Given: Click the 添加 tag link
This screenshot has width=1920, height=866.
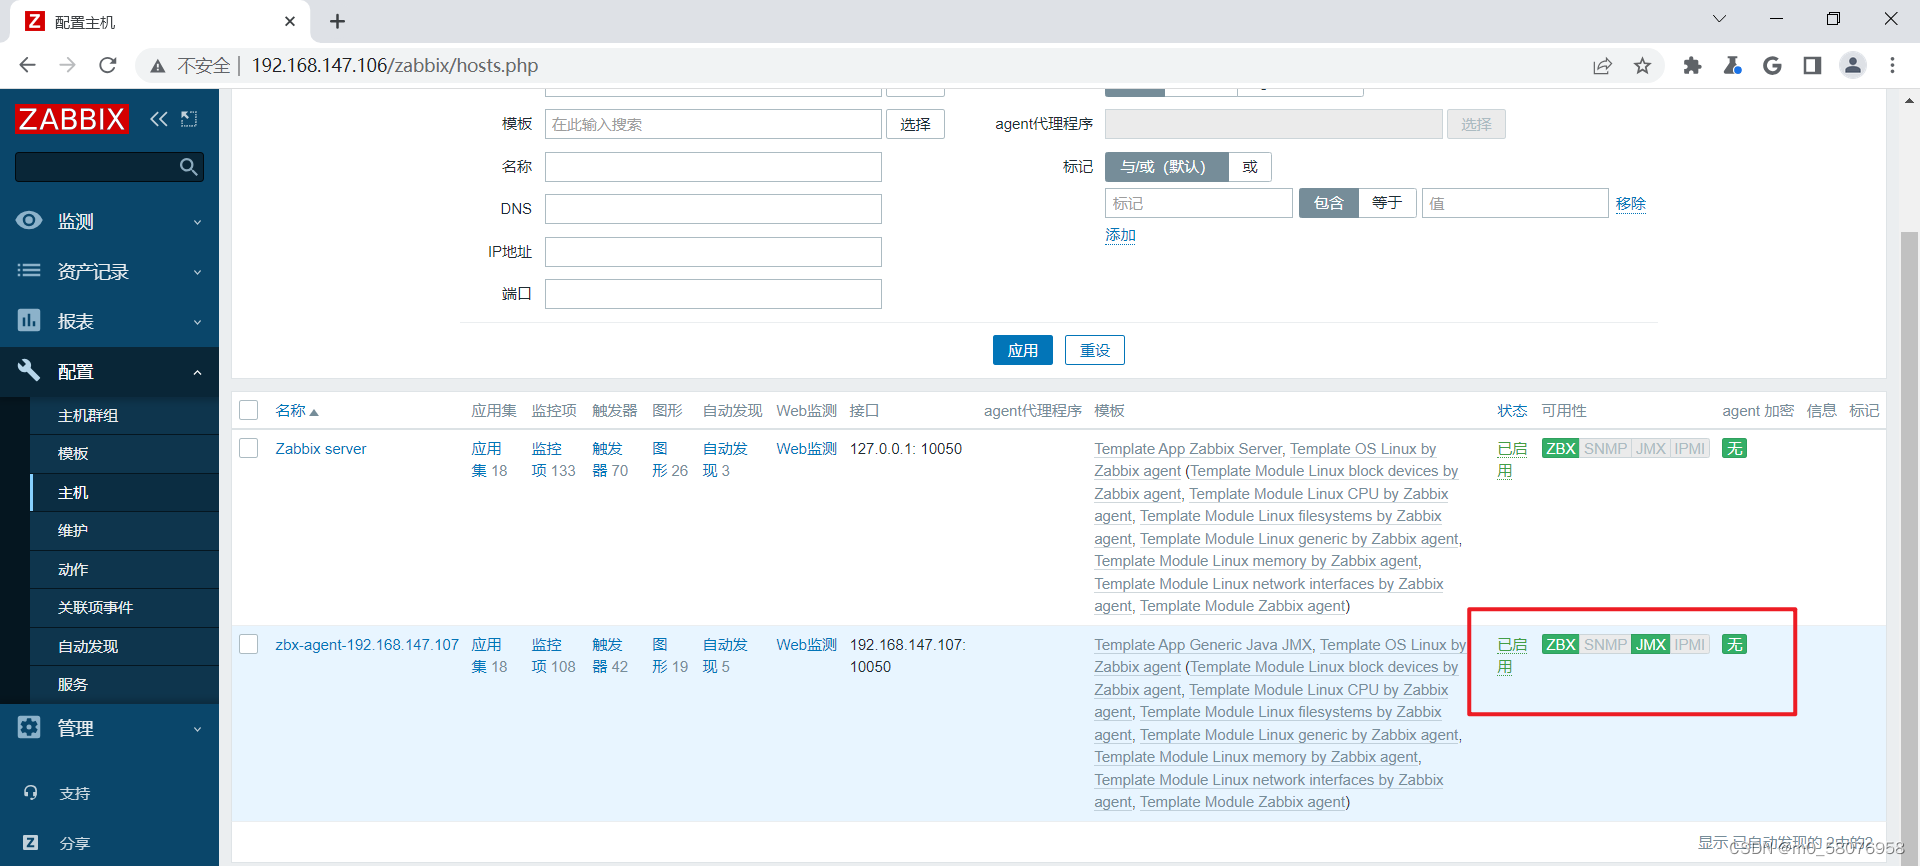Looking at the screenshot, I should pyautogui.click(x=1120, y=235).
